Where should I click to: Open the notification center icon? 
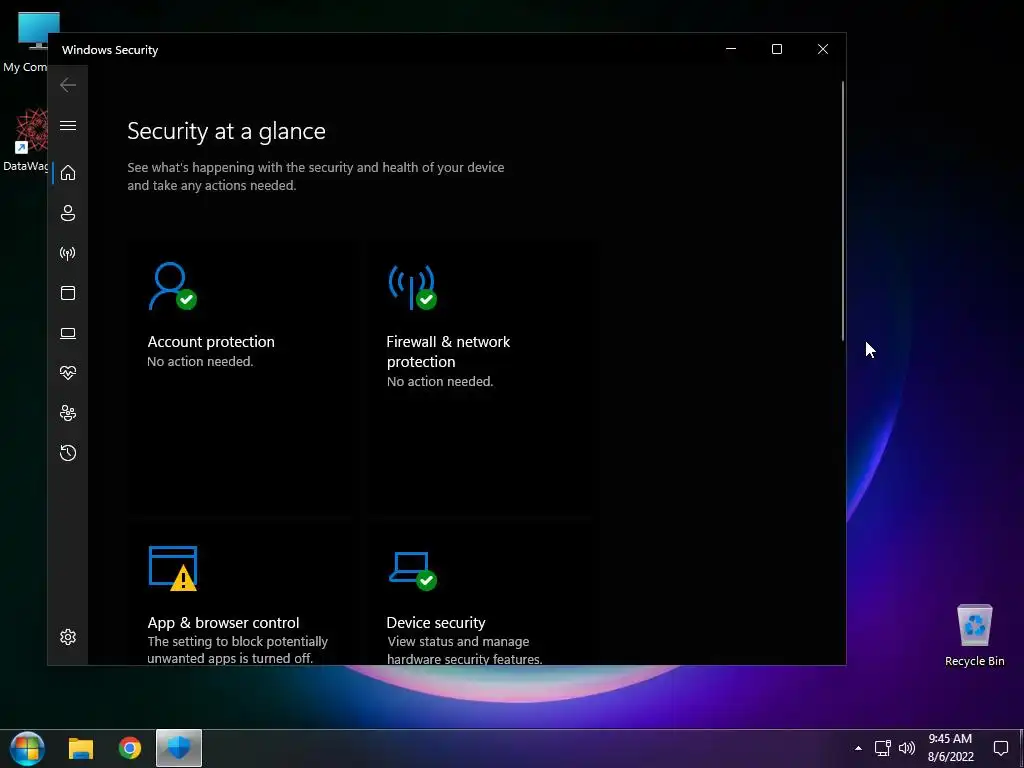1000,748
